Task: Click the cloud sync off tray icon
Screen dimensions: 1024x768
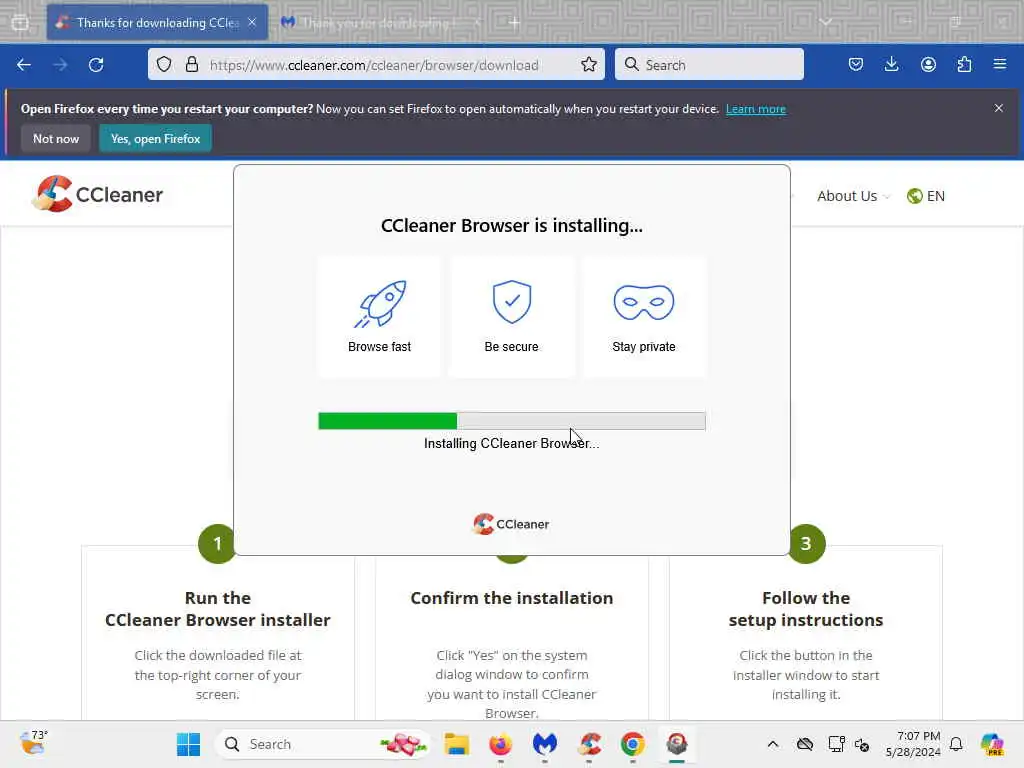Action: coord(805,744)
